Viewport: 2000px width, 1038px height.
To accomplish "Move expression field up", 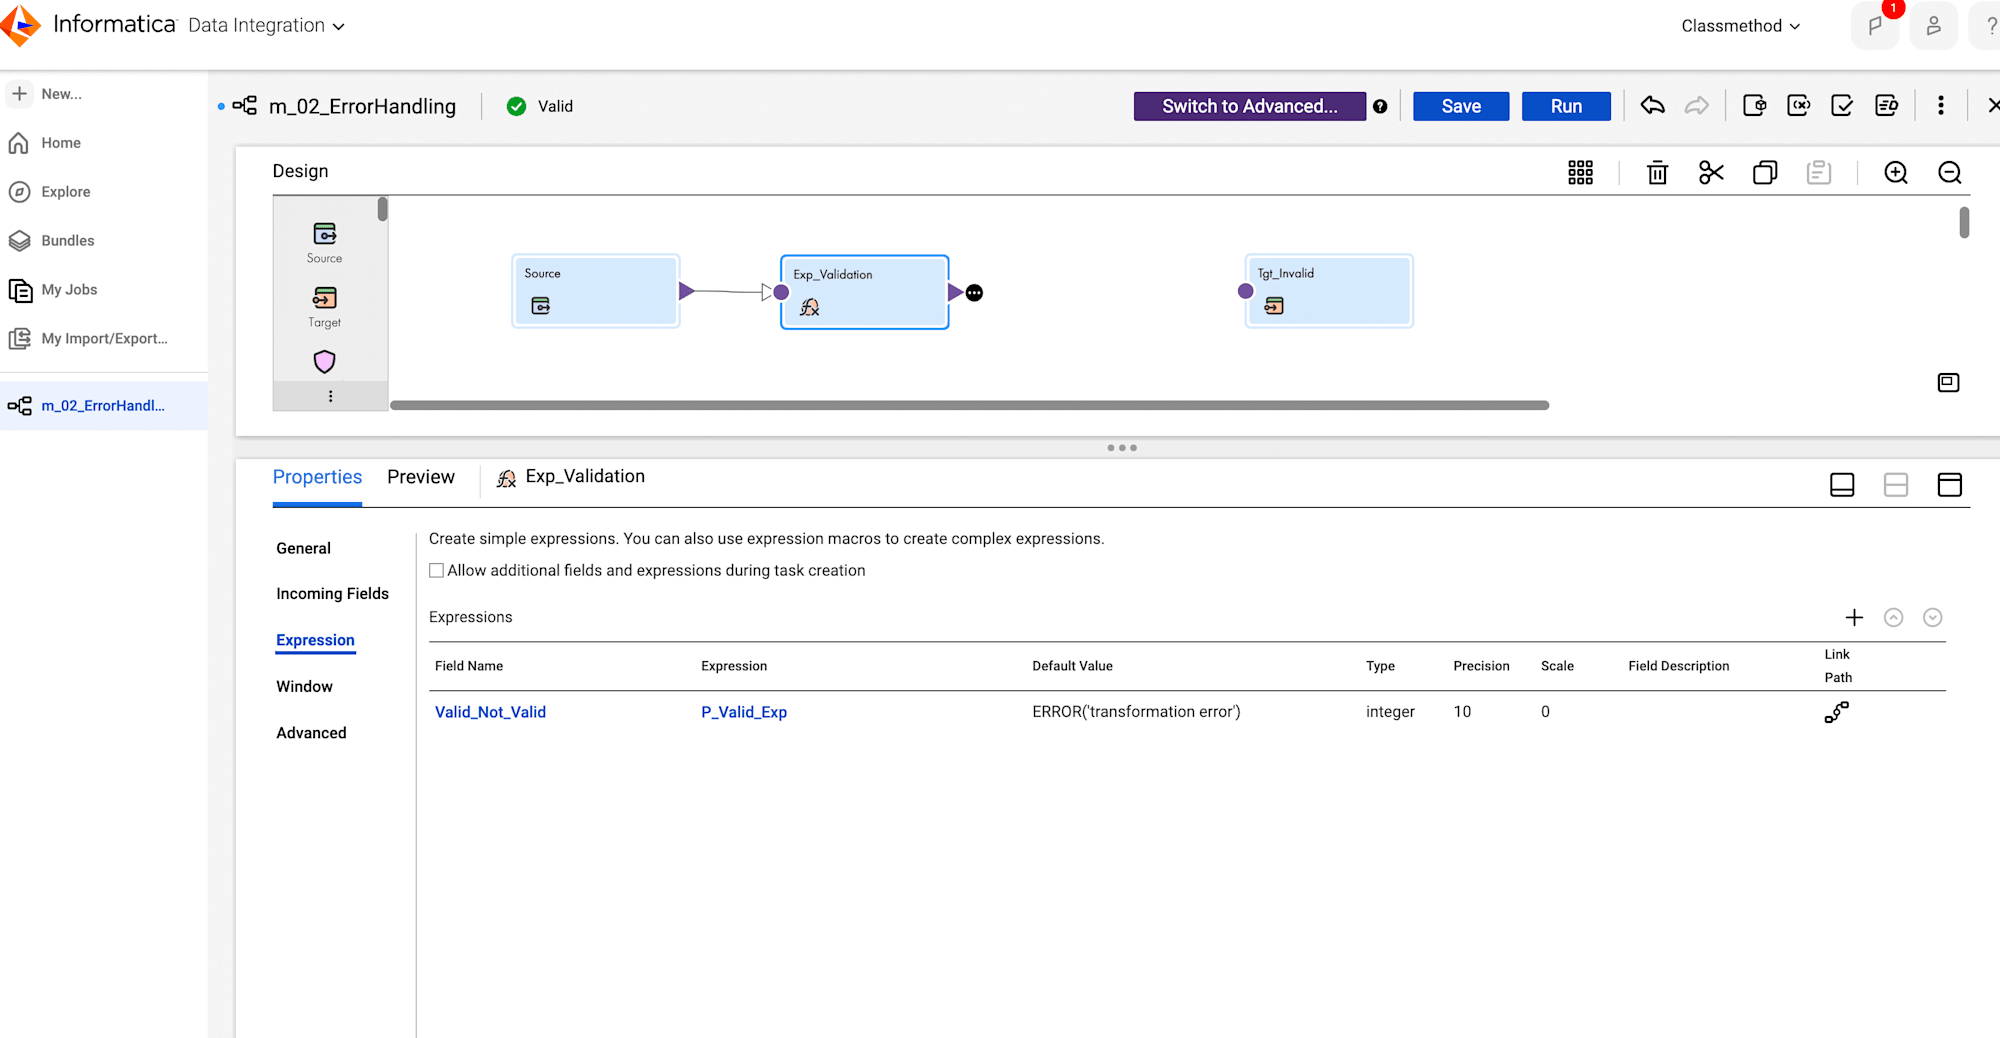I will pyautogui.click(x=1893, y=618).
